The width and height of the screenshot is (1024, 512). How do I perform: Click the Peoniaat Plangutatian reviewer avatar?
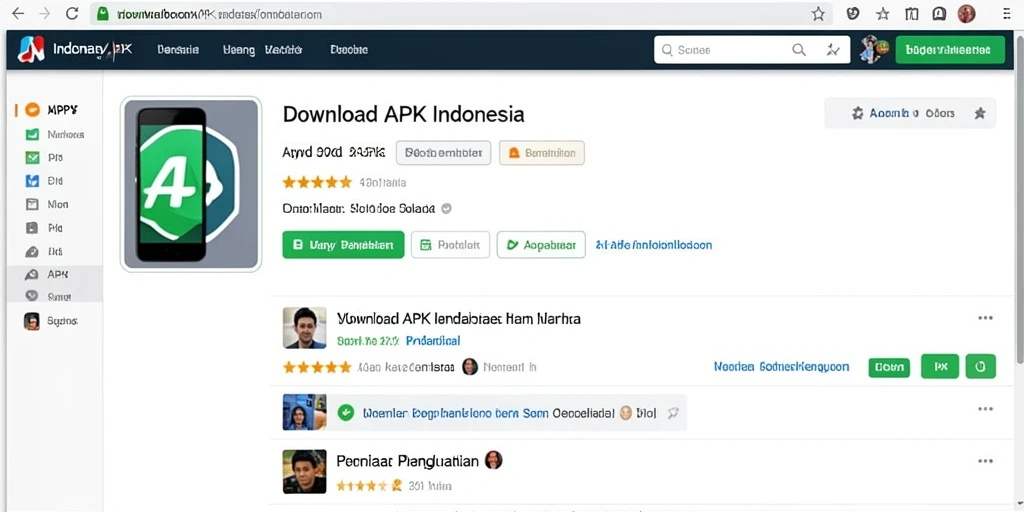point(304,471)
